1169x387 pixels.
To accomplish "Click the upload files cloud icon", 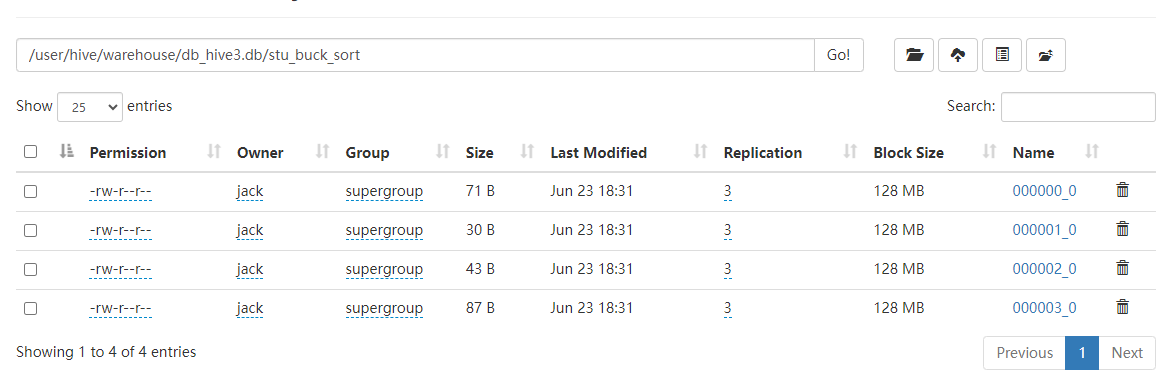I will pos(958,55).
